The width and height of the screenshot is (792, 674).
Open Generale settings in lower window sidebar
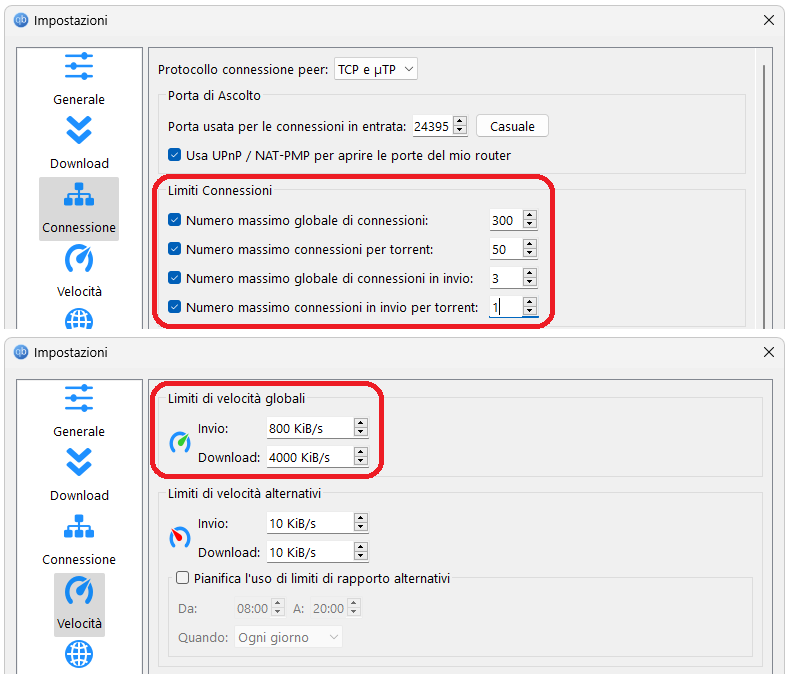tap(79, 411)
